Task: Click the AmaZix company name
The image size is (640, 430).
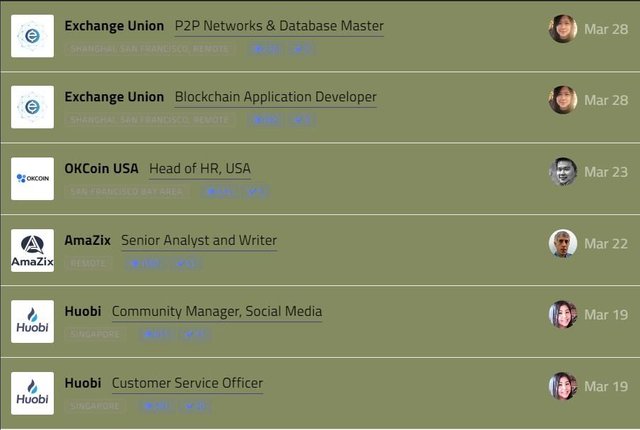Action: (87, 240)
